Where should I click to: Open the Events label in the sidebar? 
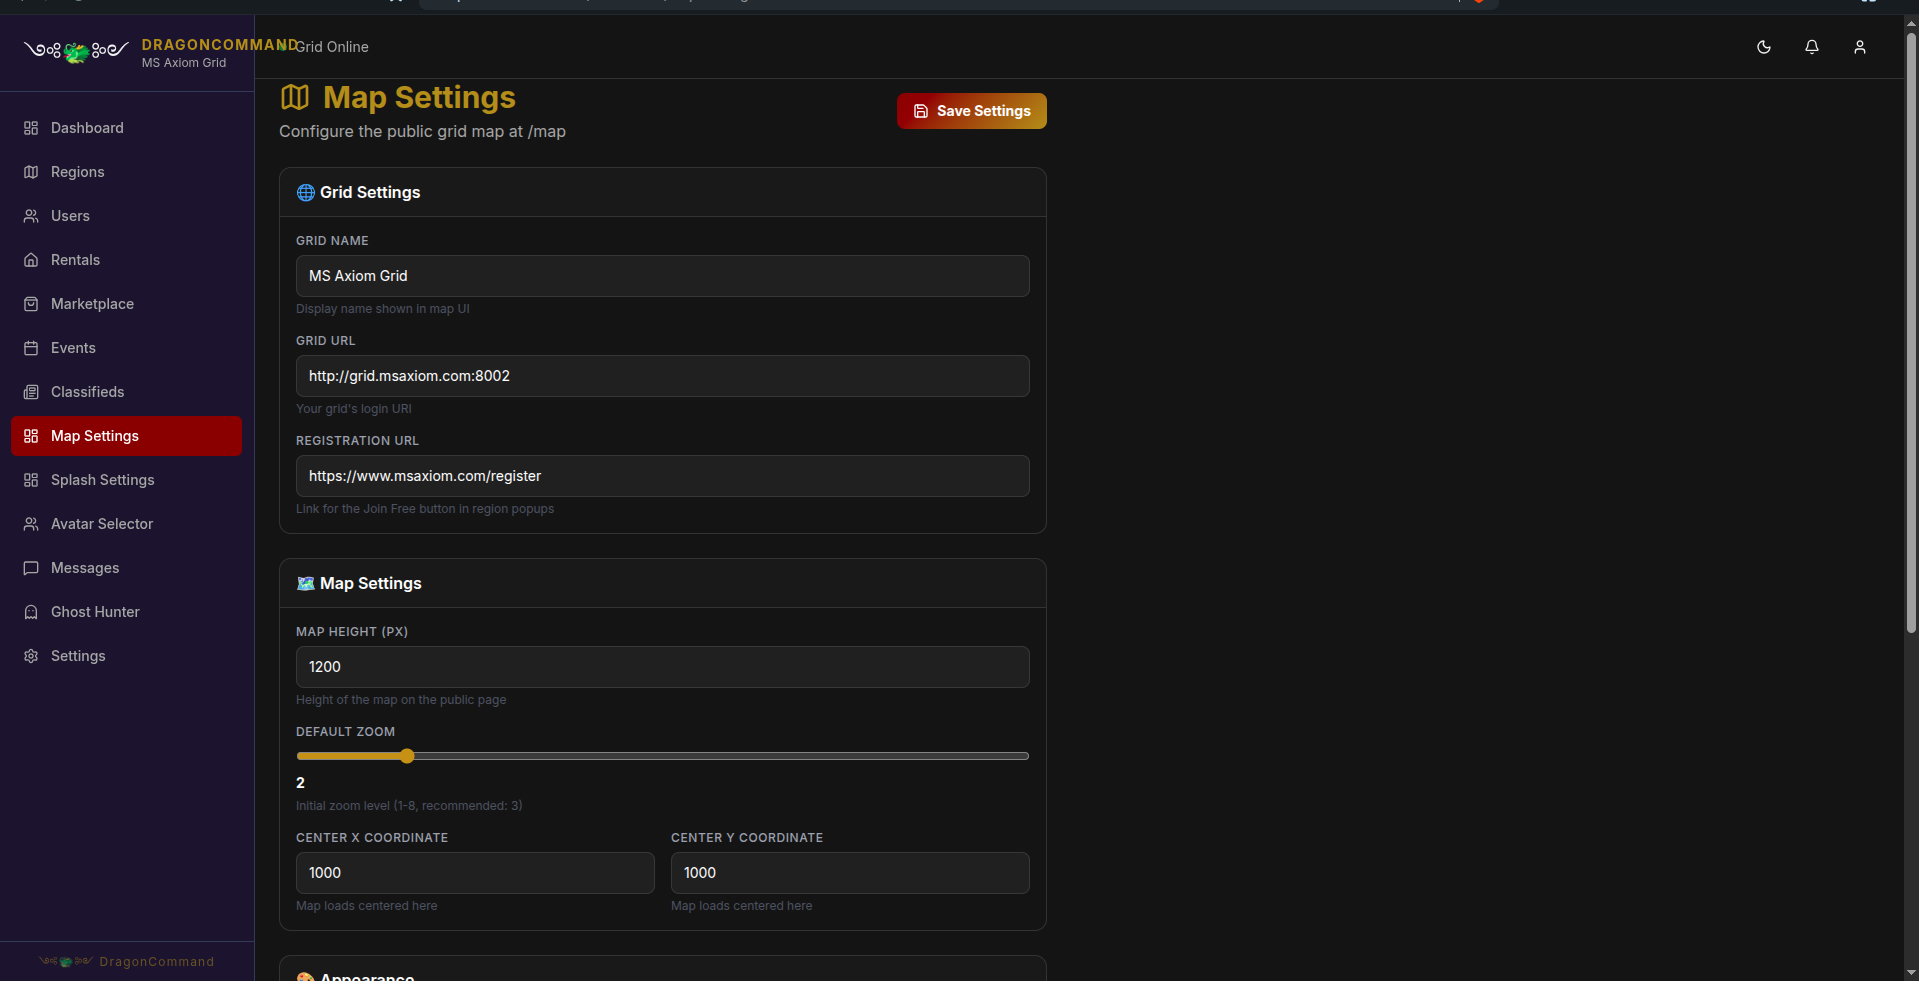(73, 348)
